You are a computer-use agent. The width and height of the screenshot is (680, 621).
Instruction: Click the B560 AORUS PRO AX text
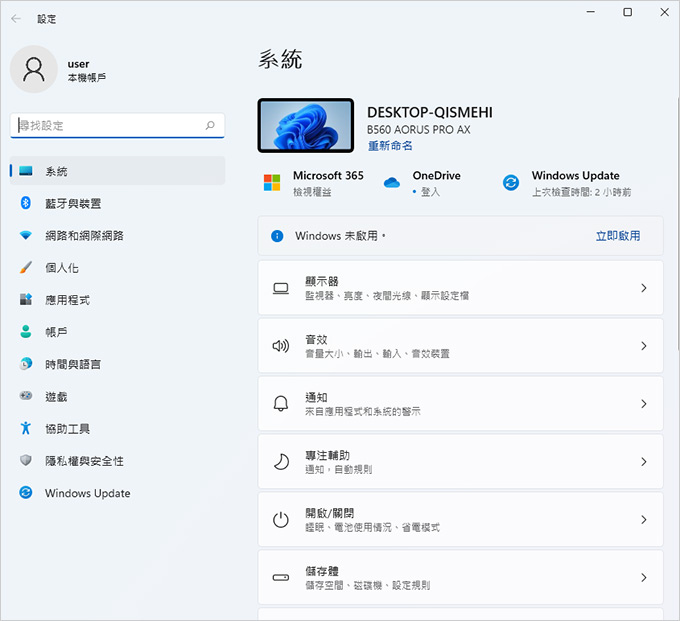[x=418, y=130]
